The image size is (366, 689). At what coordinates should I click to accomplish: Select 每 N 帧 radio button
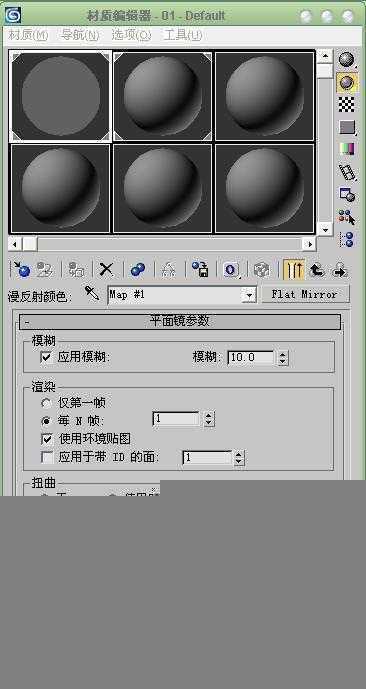click(x=46, y=421)
